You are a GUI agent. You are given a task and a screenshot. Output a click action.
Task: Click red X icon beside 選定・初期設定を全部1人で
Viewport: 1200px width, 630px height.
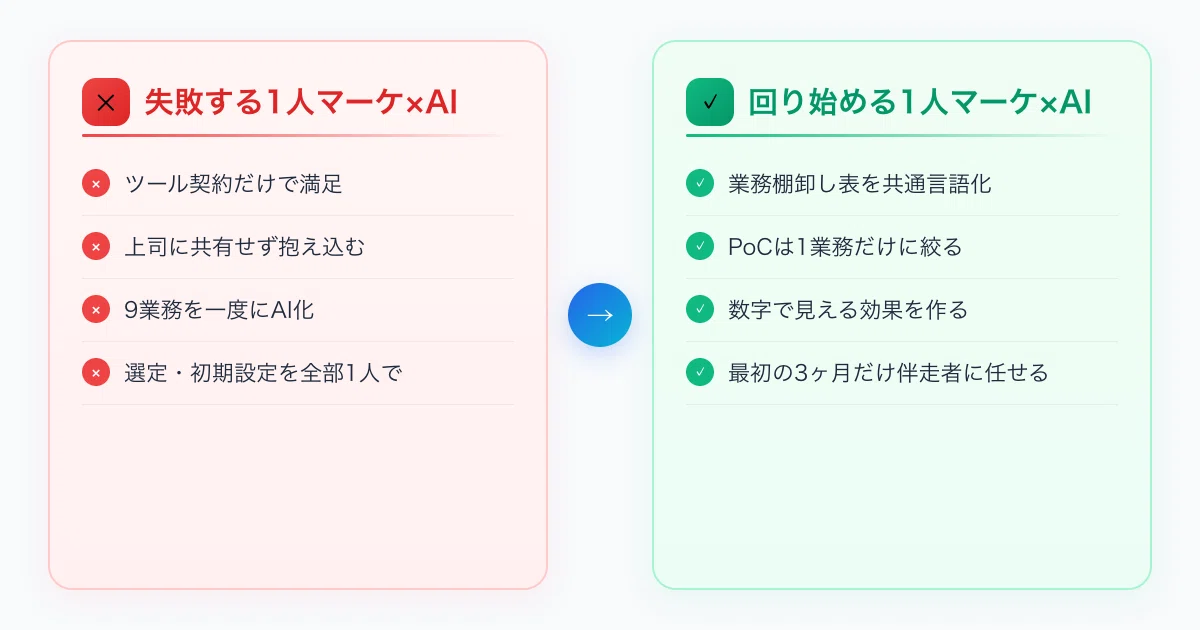96,373
